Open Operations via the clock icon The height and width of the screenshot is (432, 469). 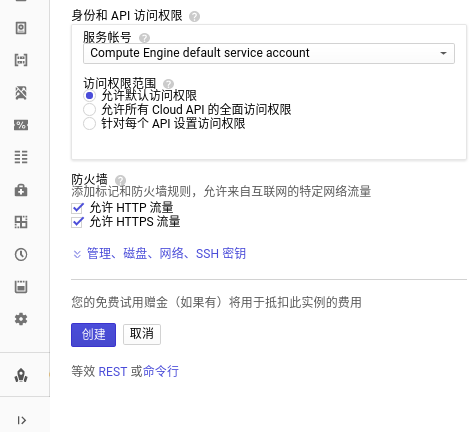(21, 254)
